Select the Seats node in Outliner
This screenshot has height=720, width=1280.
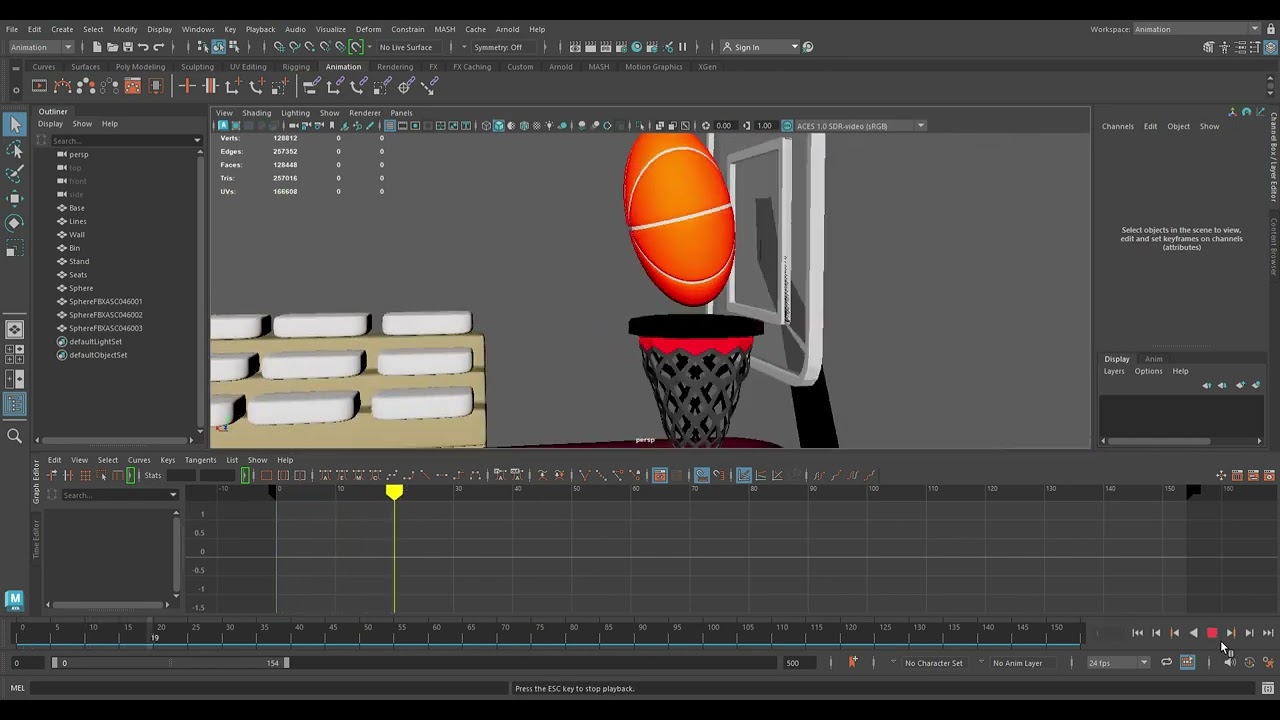tap(78, 275)
